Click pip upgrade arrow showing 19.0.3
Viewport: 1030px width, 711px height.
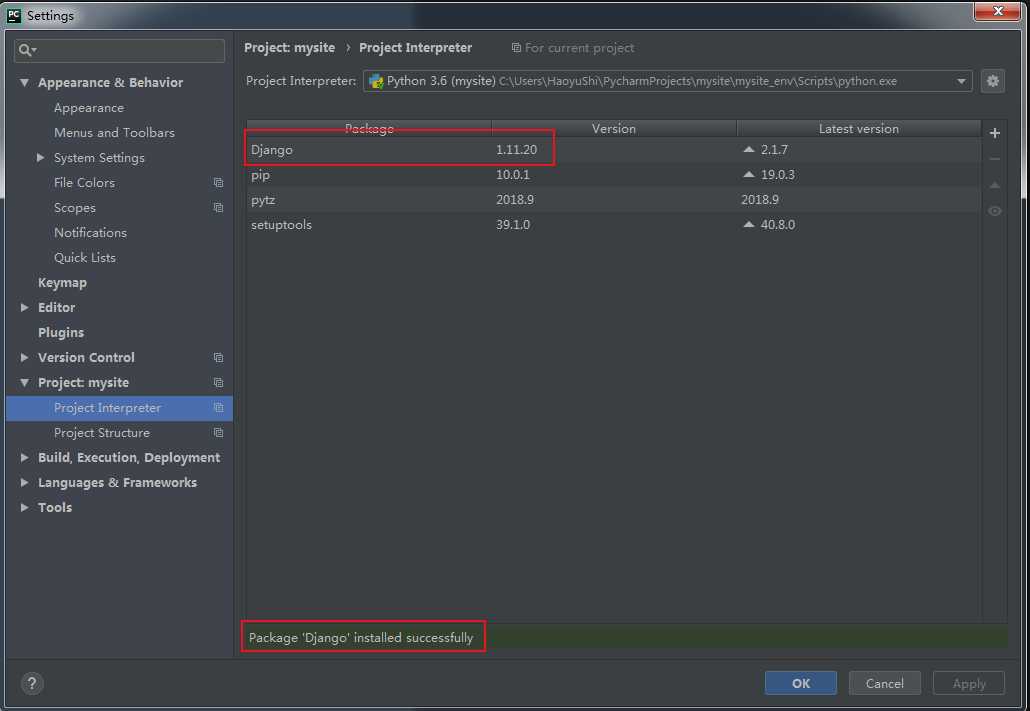click(x=748, y=174)
